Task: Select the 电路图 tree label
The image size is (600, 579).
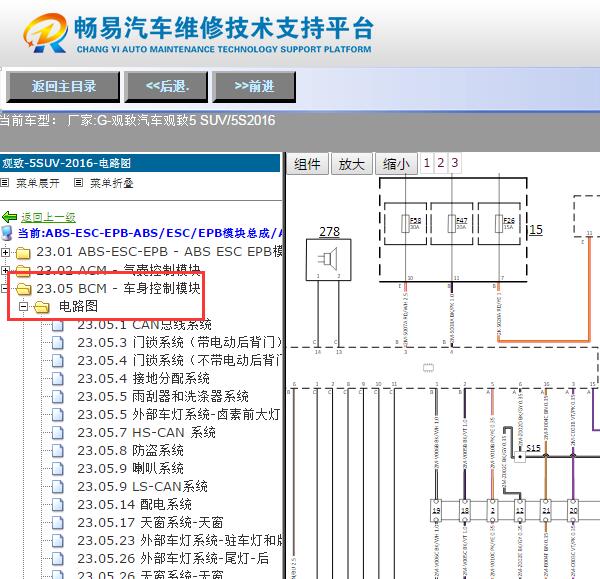Action: [78, 306]
